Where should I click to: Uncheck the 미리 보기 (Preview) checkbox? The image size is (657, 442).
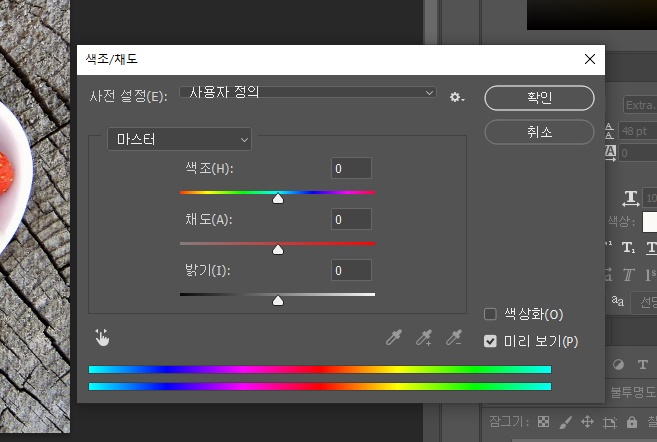(490, 341)
